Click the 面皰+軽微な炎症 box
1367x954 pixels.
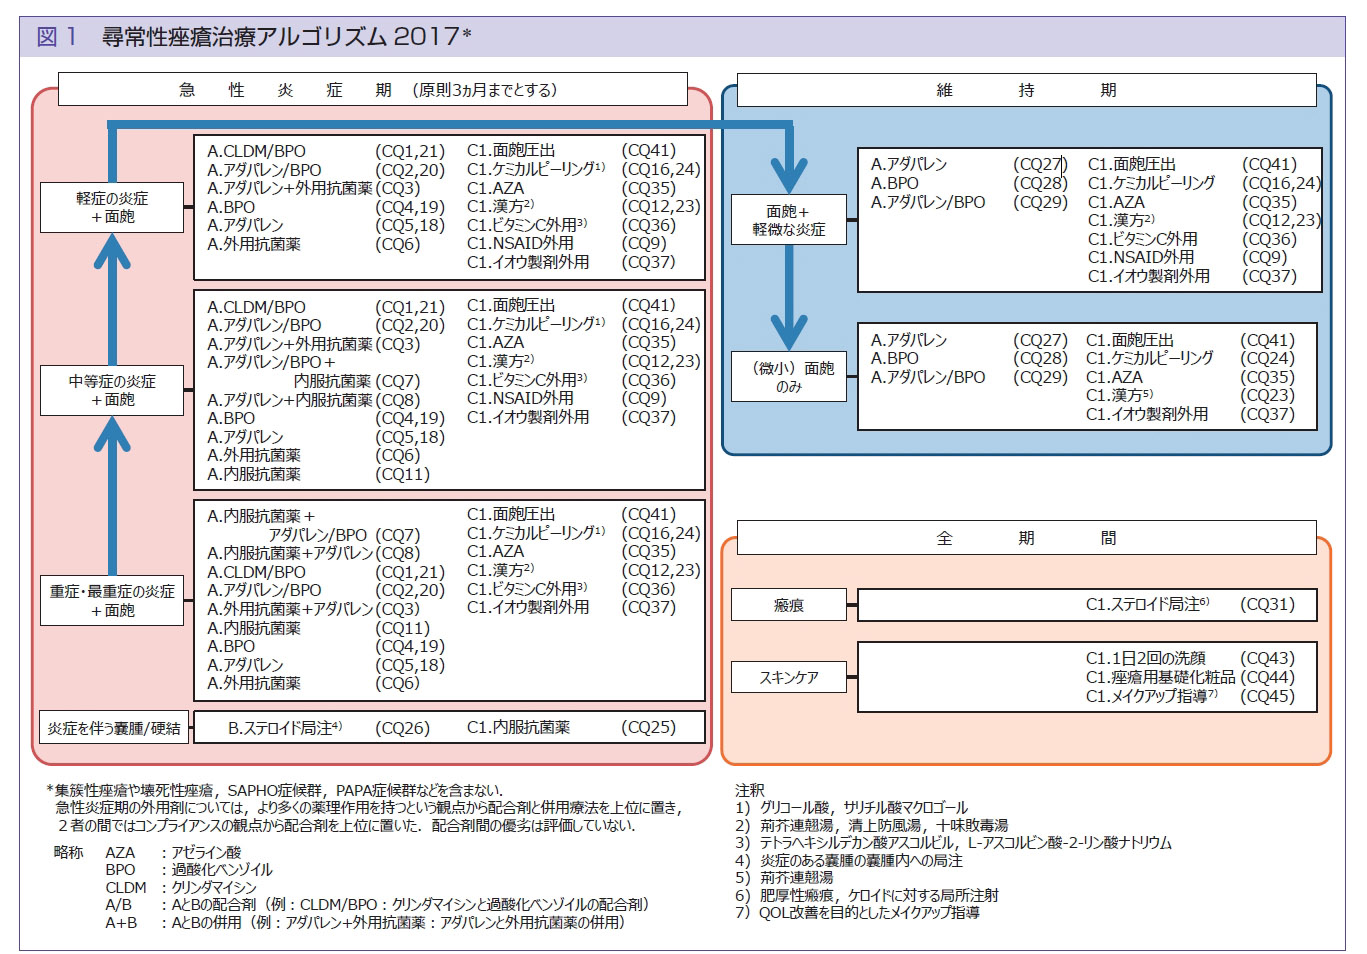[789, 220]
